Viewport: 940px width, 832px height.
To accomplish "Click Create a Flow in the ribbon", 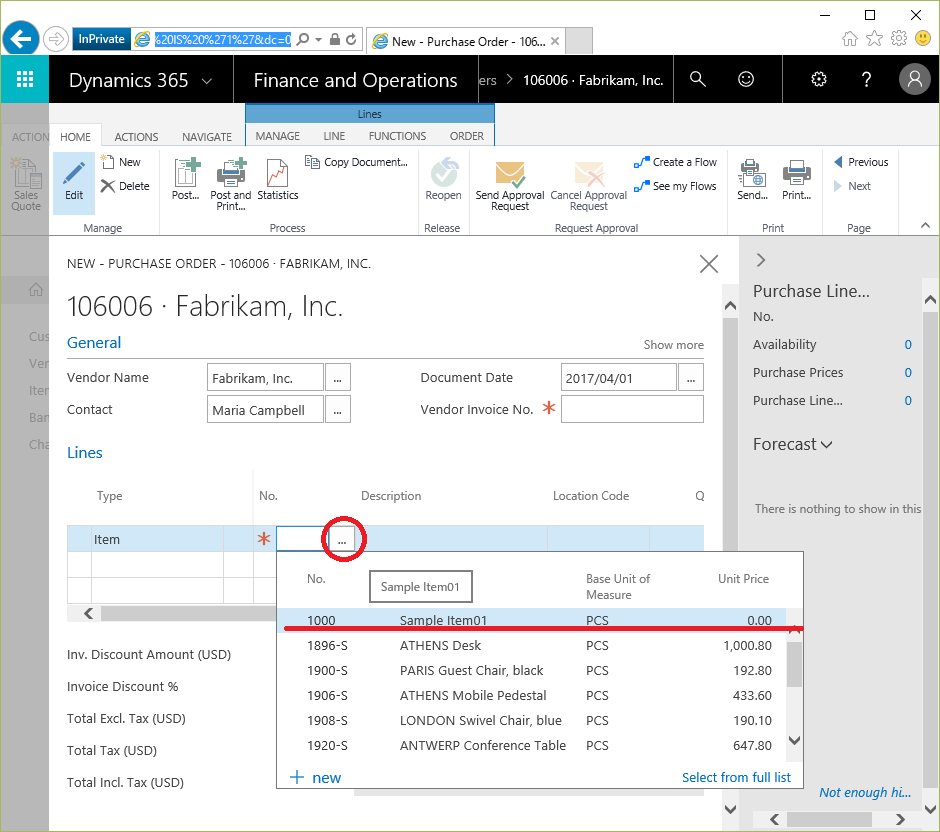I will pos(675,162).
